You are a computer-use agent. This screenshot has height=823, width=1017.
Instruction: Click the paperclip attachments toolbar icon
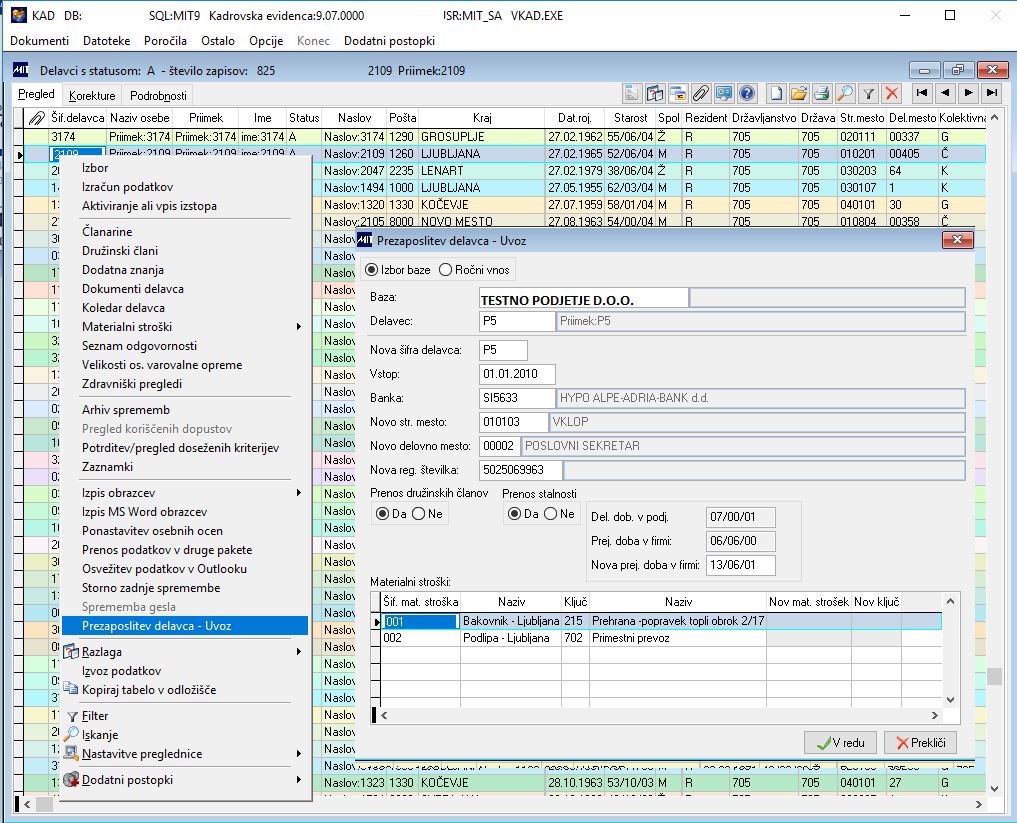click(x=701, y=93)
